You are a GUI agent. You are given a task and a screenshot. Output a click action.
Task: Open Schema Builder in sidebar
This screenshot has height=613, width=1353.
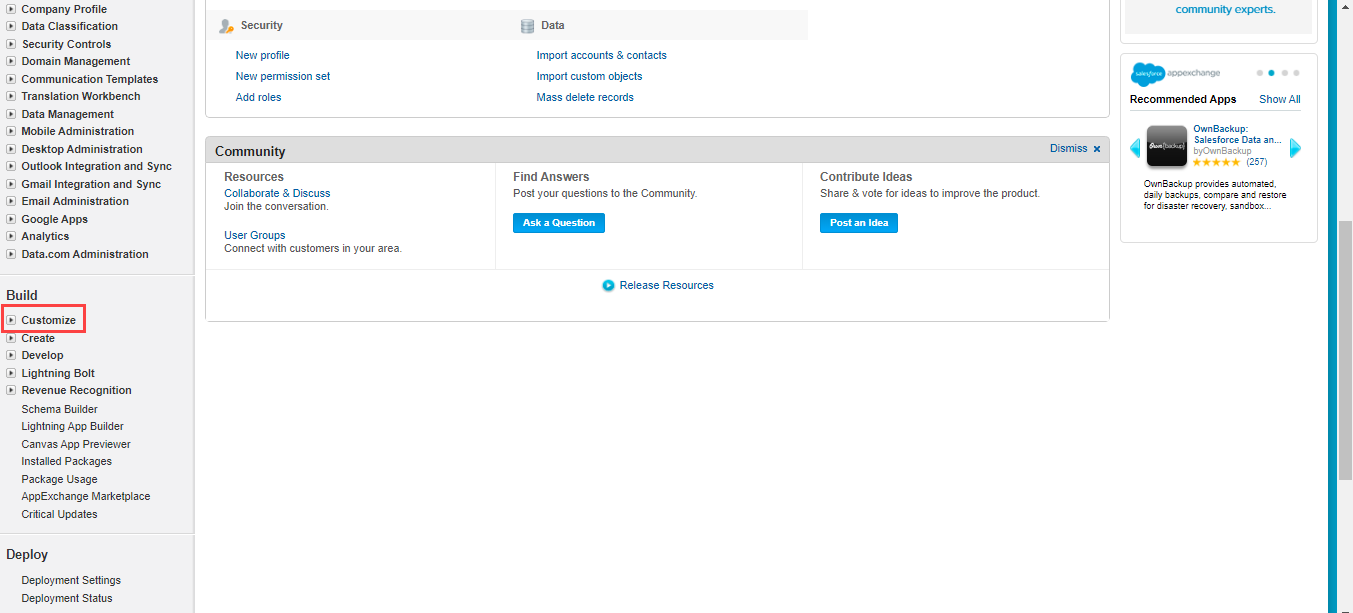(x=60, y=409)
